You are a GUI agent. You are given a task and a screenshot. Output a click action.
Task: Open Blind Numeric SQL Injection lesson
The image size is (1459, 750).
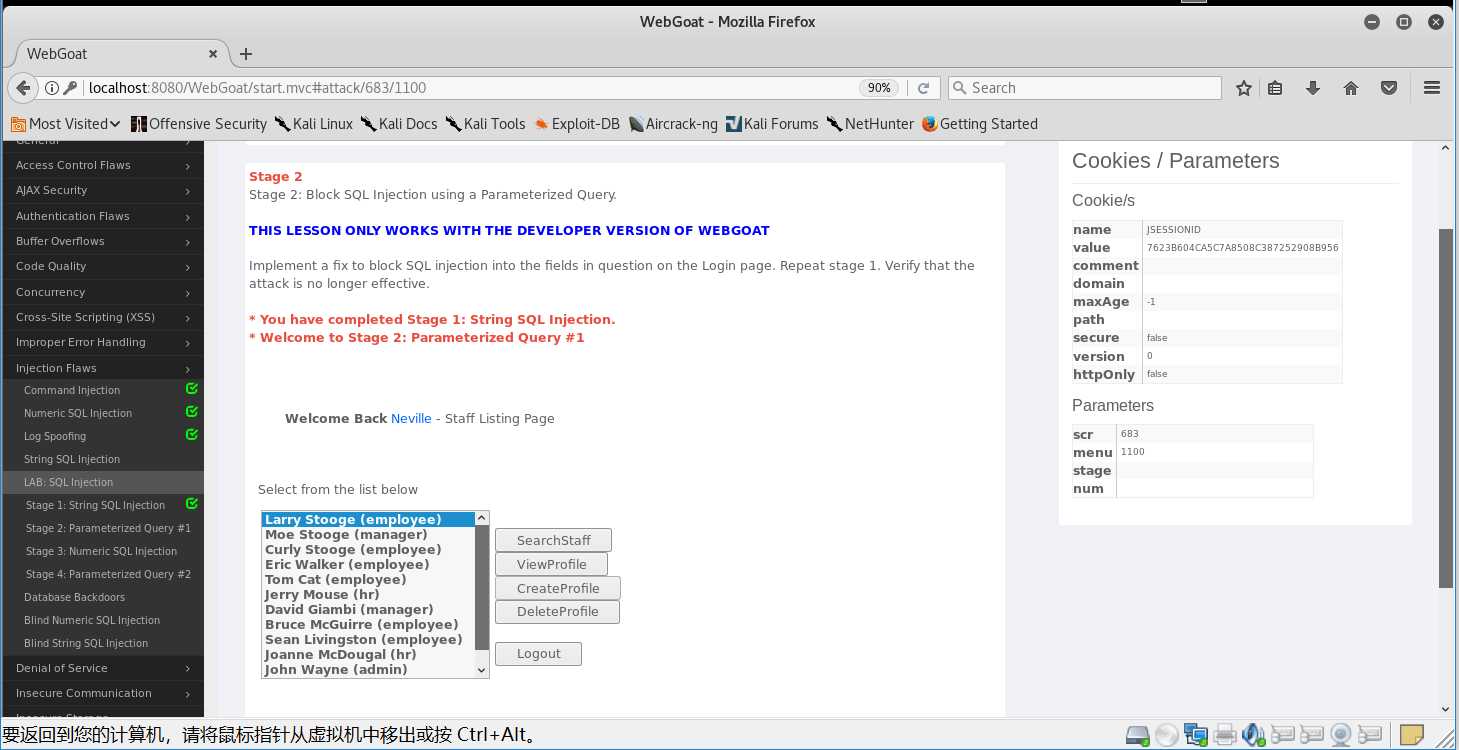point(92,620)
